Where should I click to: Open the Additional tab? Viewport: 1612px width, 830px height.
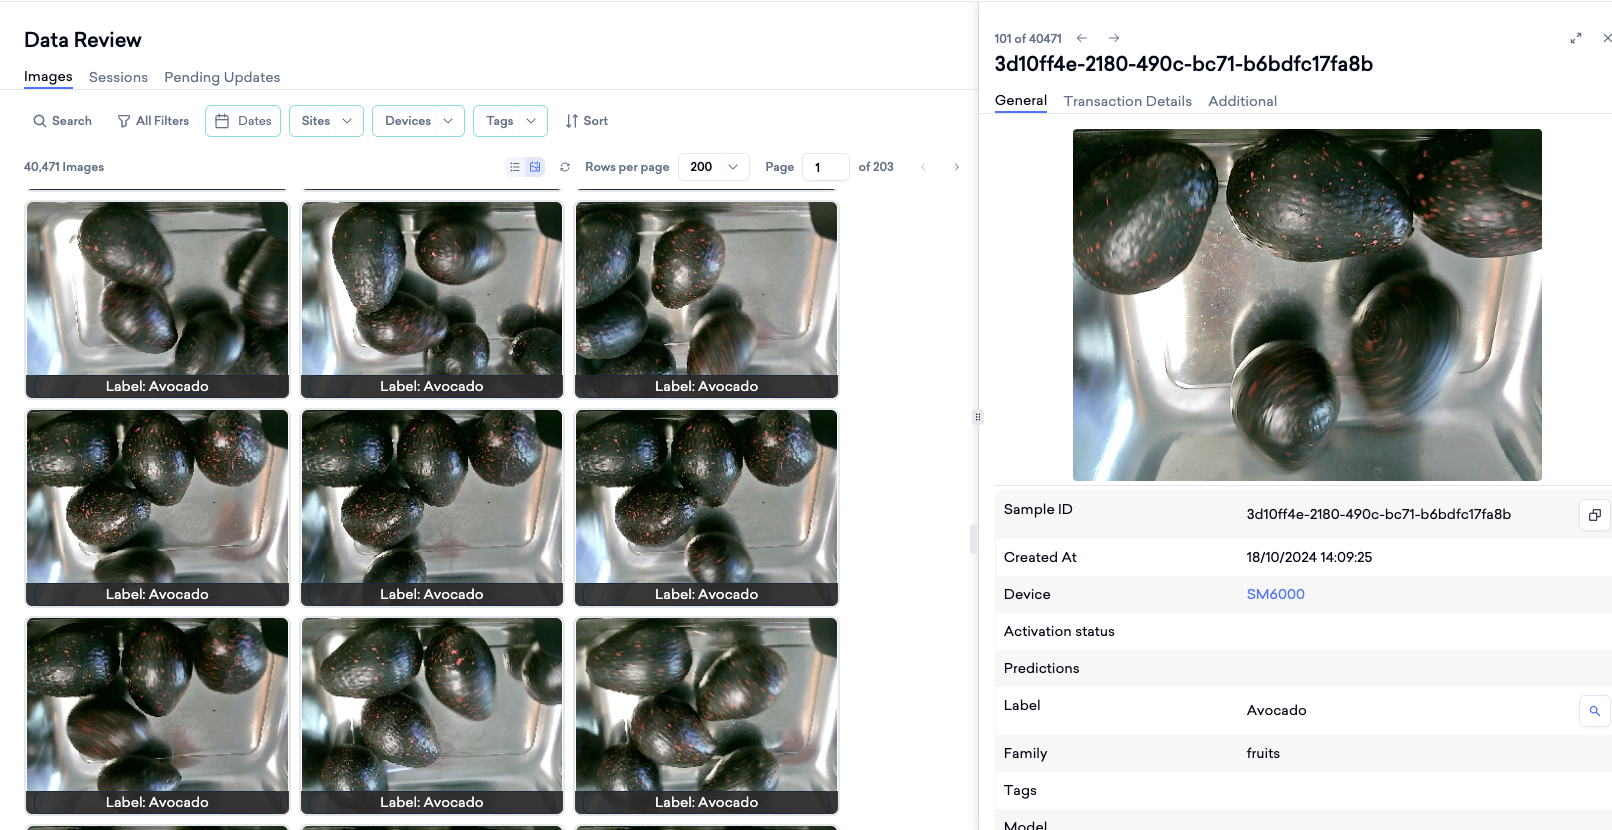click(1242, 101)
